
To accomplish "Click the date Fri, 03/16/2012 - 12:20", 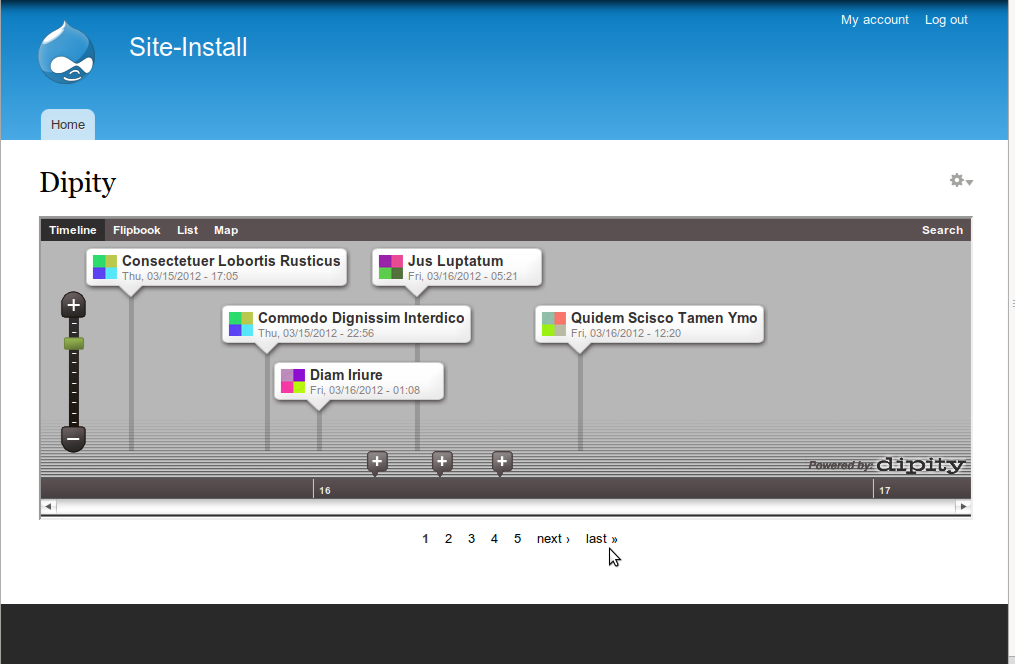I will [x=625, y=333].
